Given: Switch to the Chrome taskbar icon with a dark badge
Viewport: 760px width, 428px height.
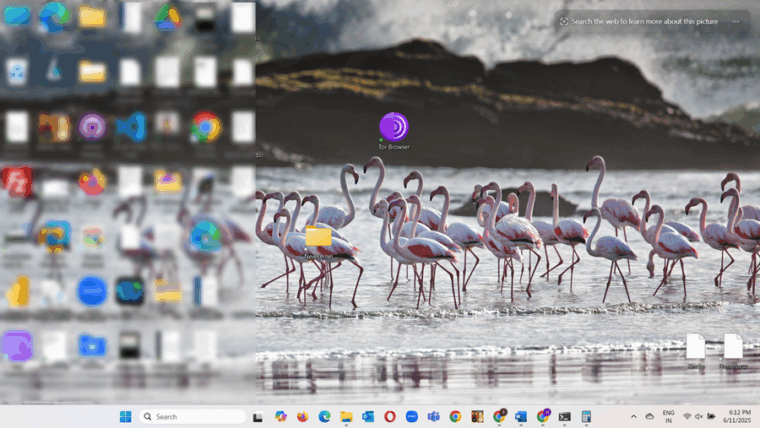Looking at the screenshot, I should pyautogui.click(x=499, y=416).
